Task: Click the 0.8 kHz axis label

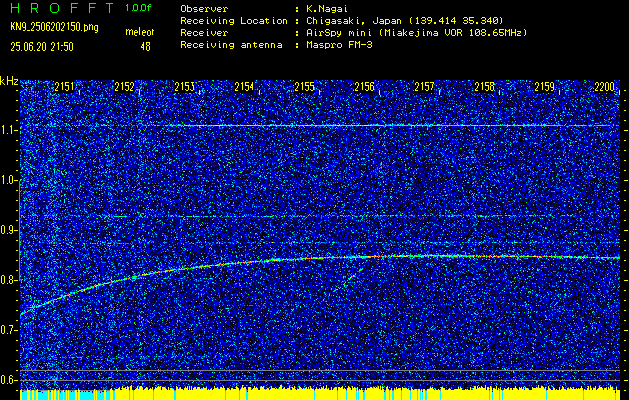Action: point(9,280)
